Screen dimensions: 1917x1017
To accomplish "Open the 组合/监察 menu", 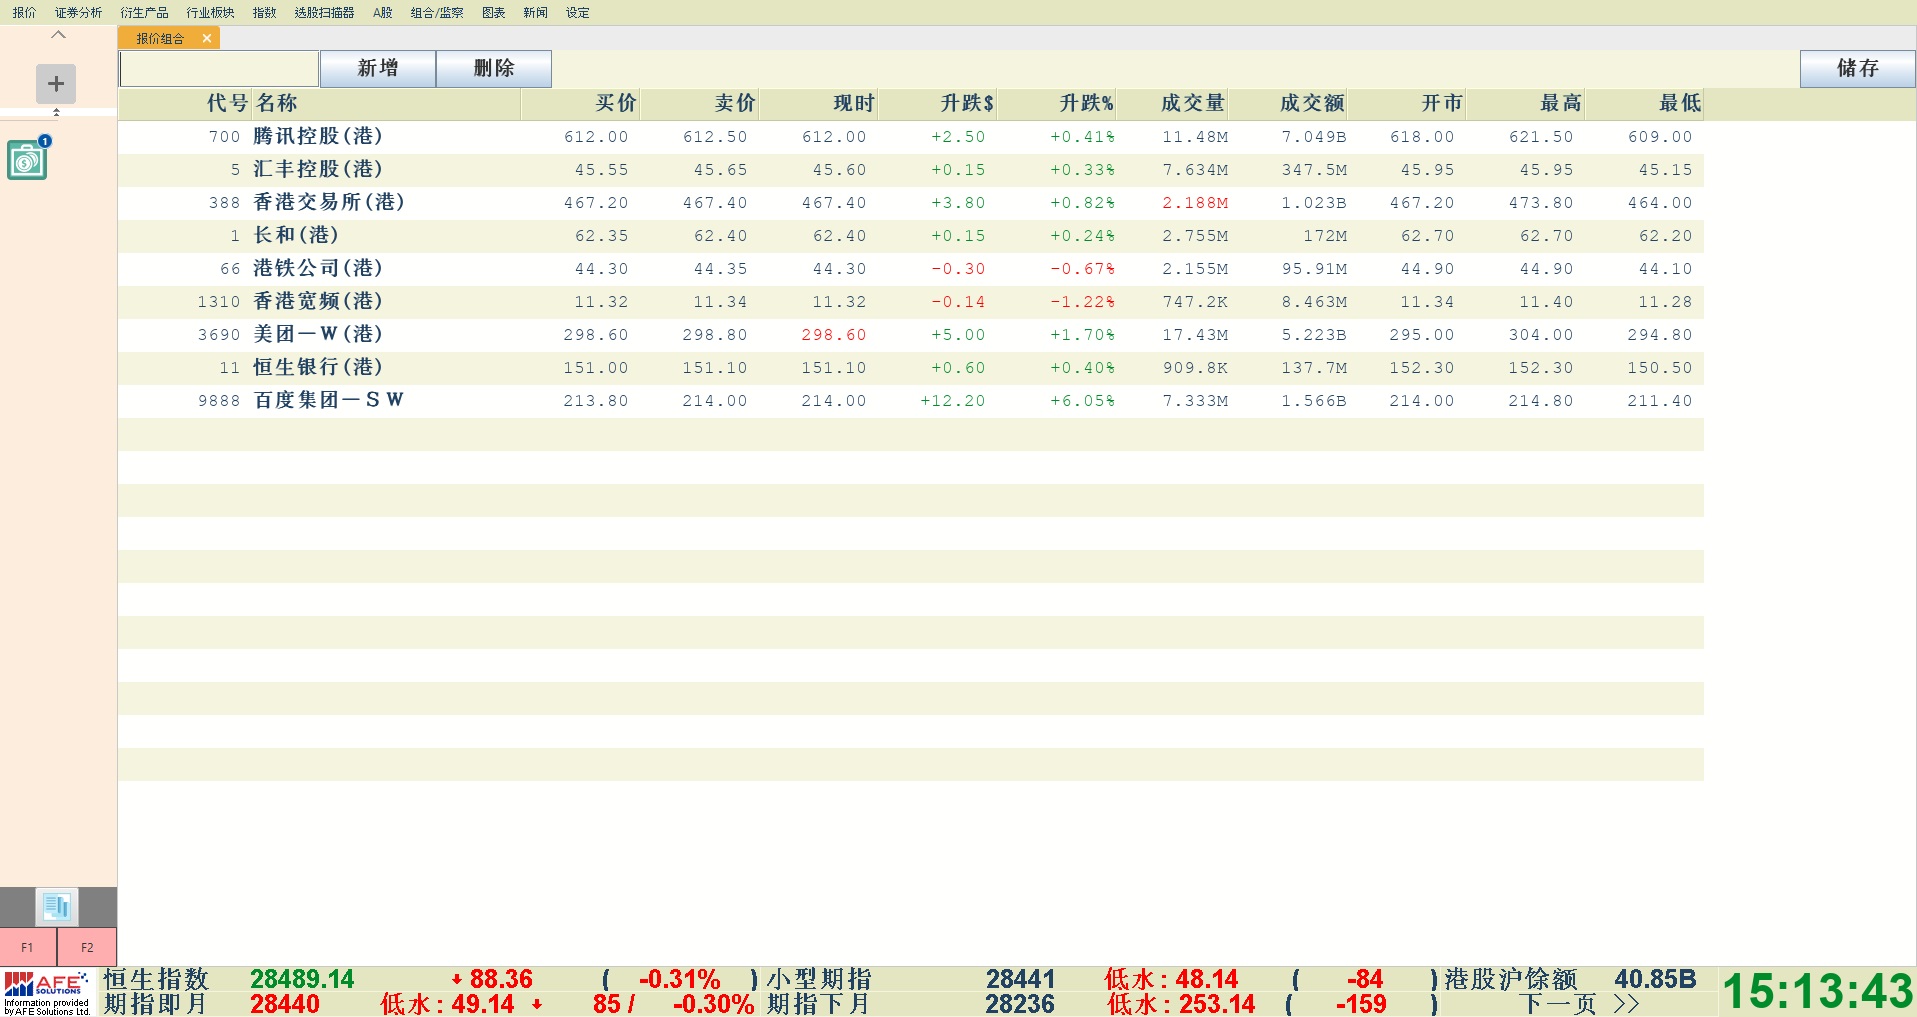I will 437,12.
